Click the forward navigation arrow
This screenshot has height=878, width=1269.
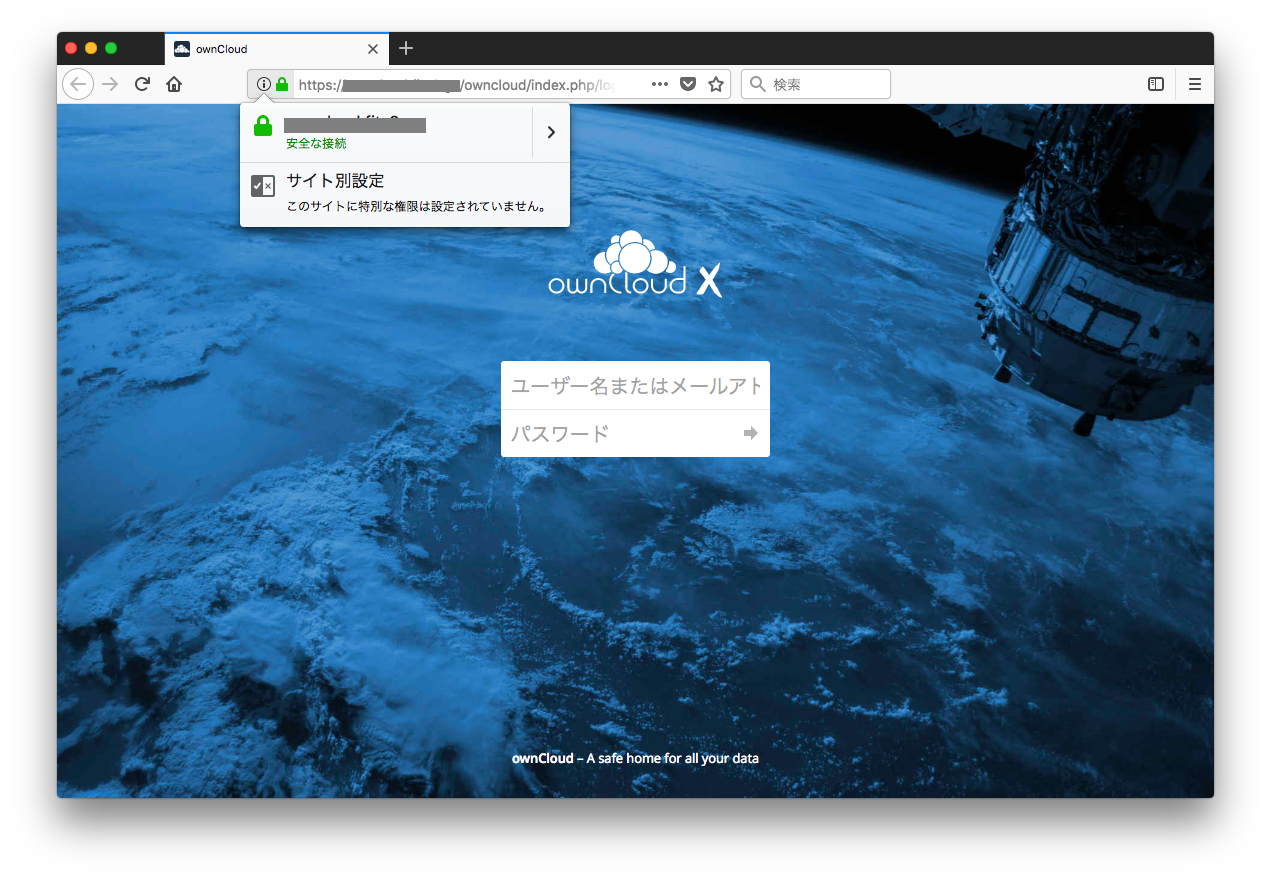[110, 85]
